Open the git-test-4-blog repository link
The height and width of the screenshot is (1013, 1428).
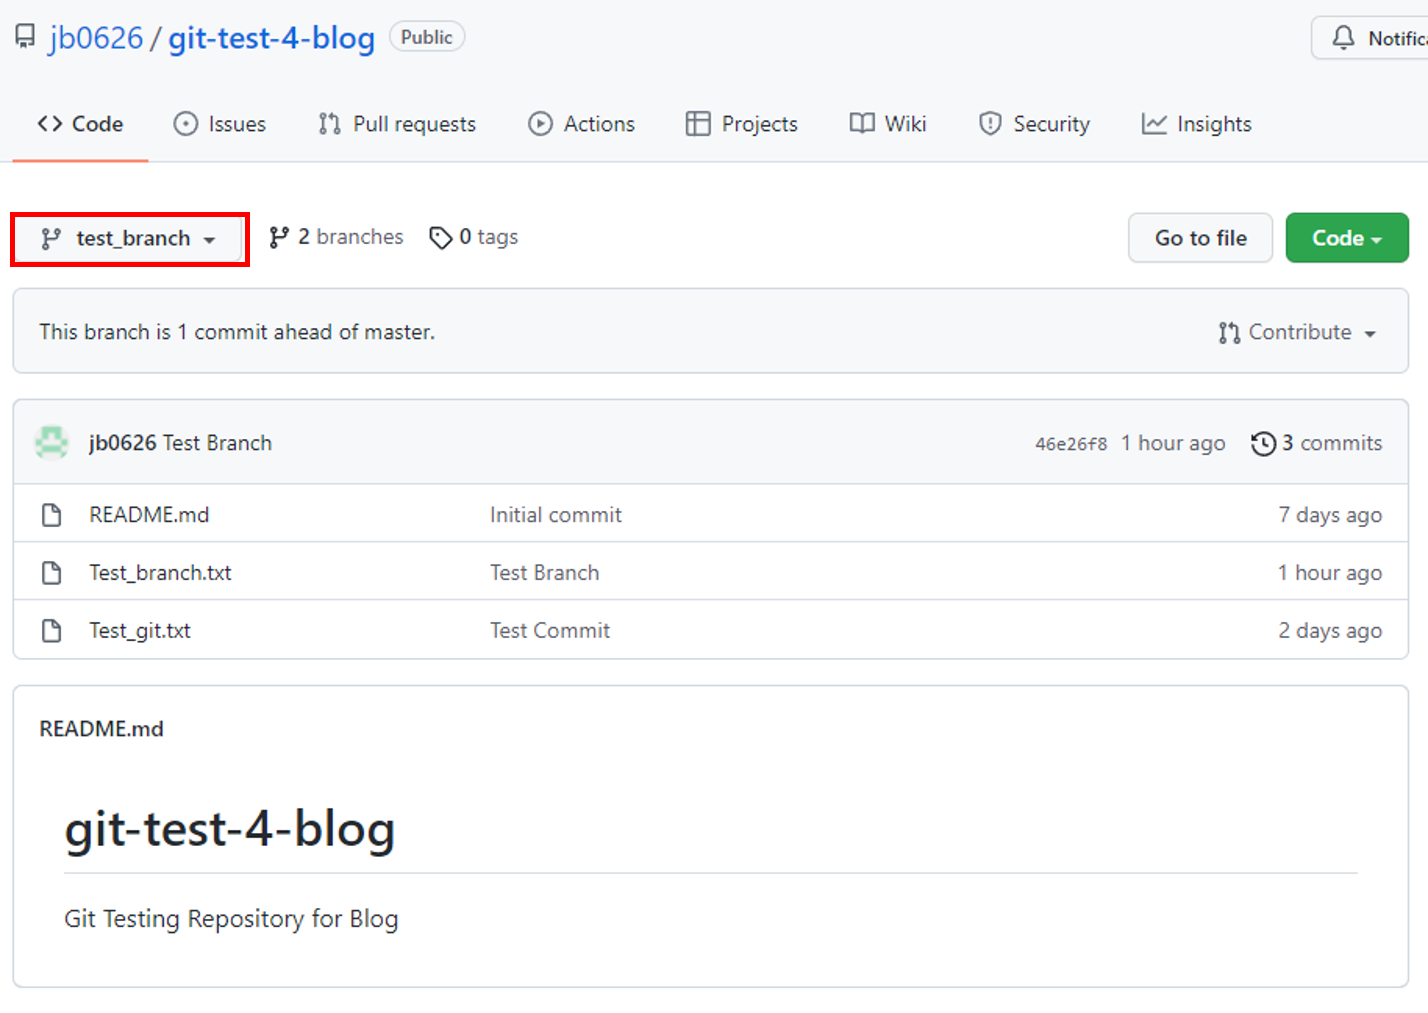[271, 38]
